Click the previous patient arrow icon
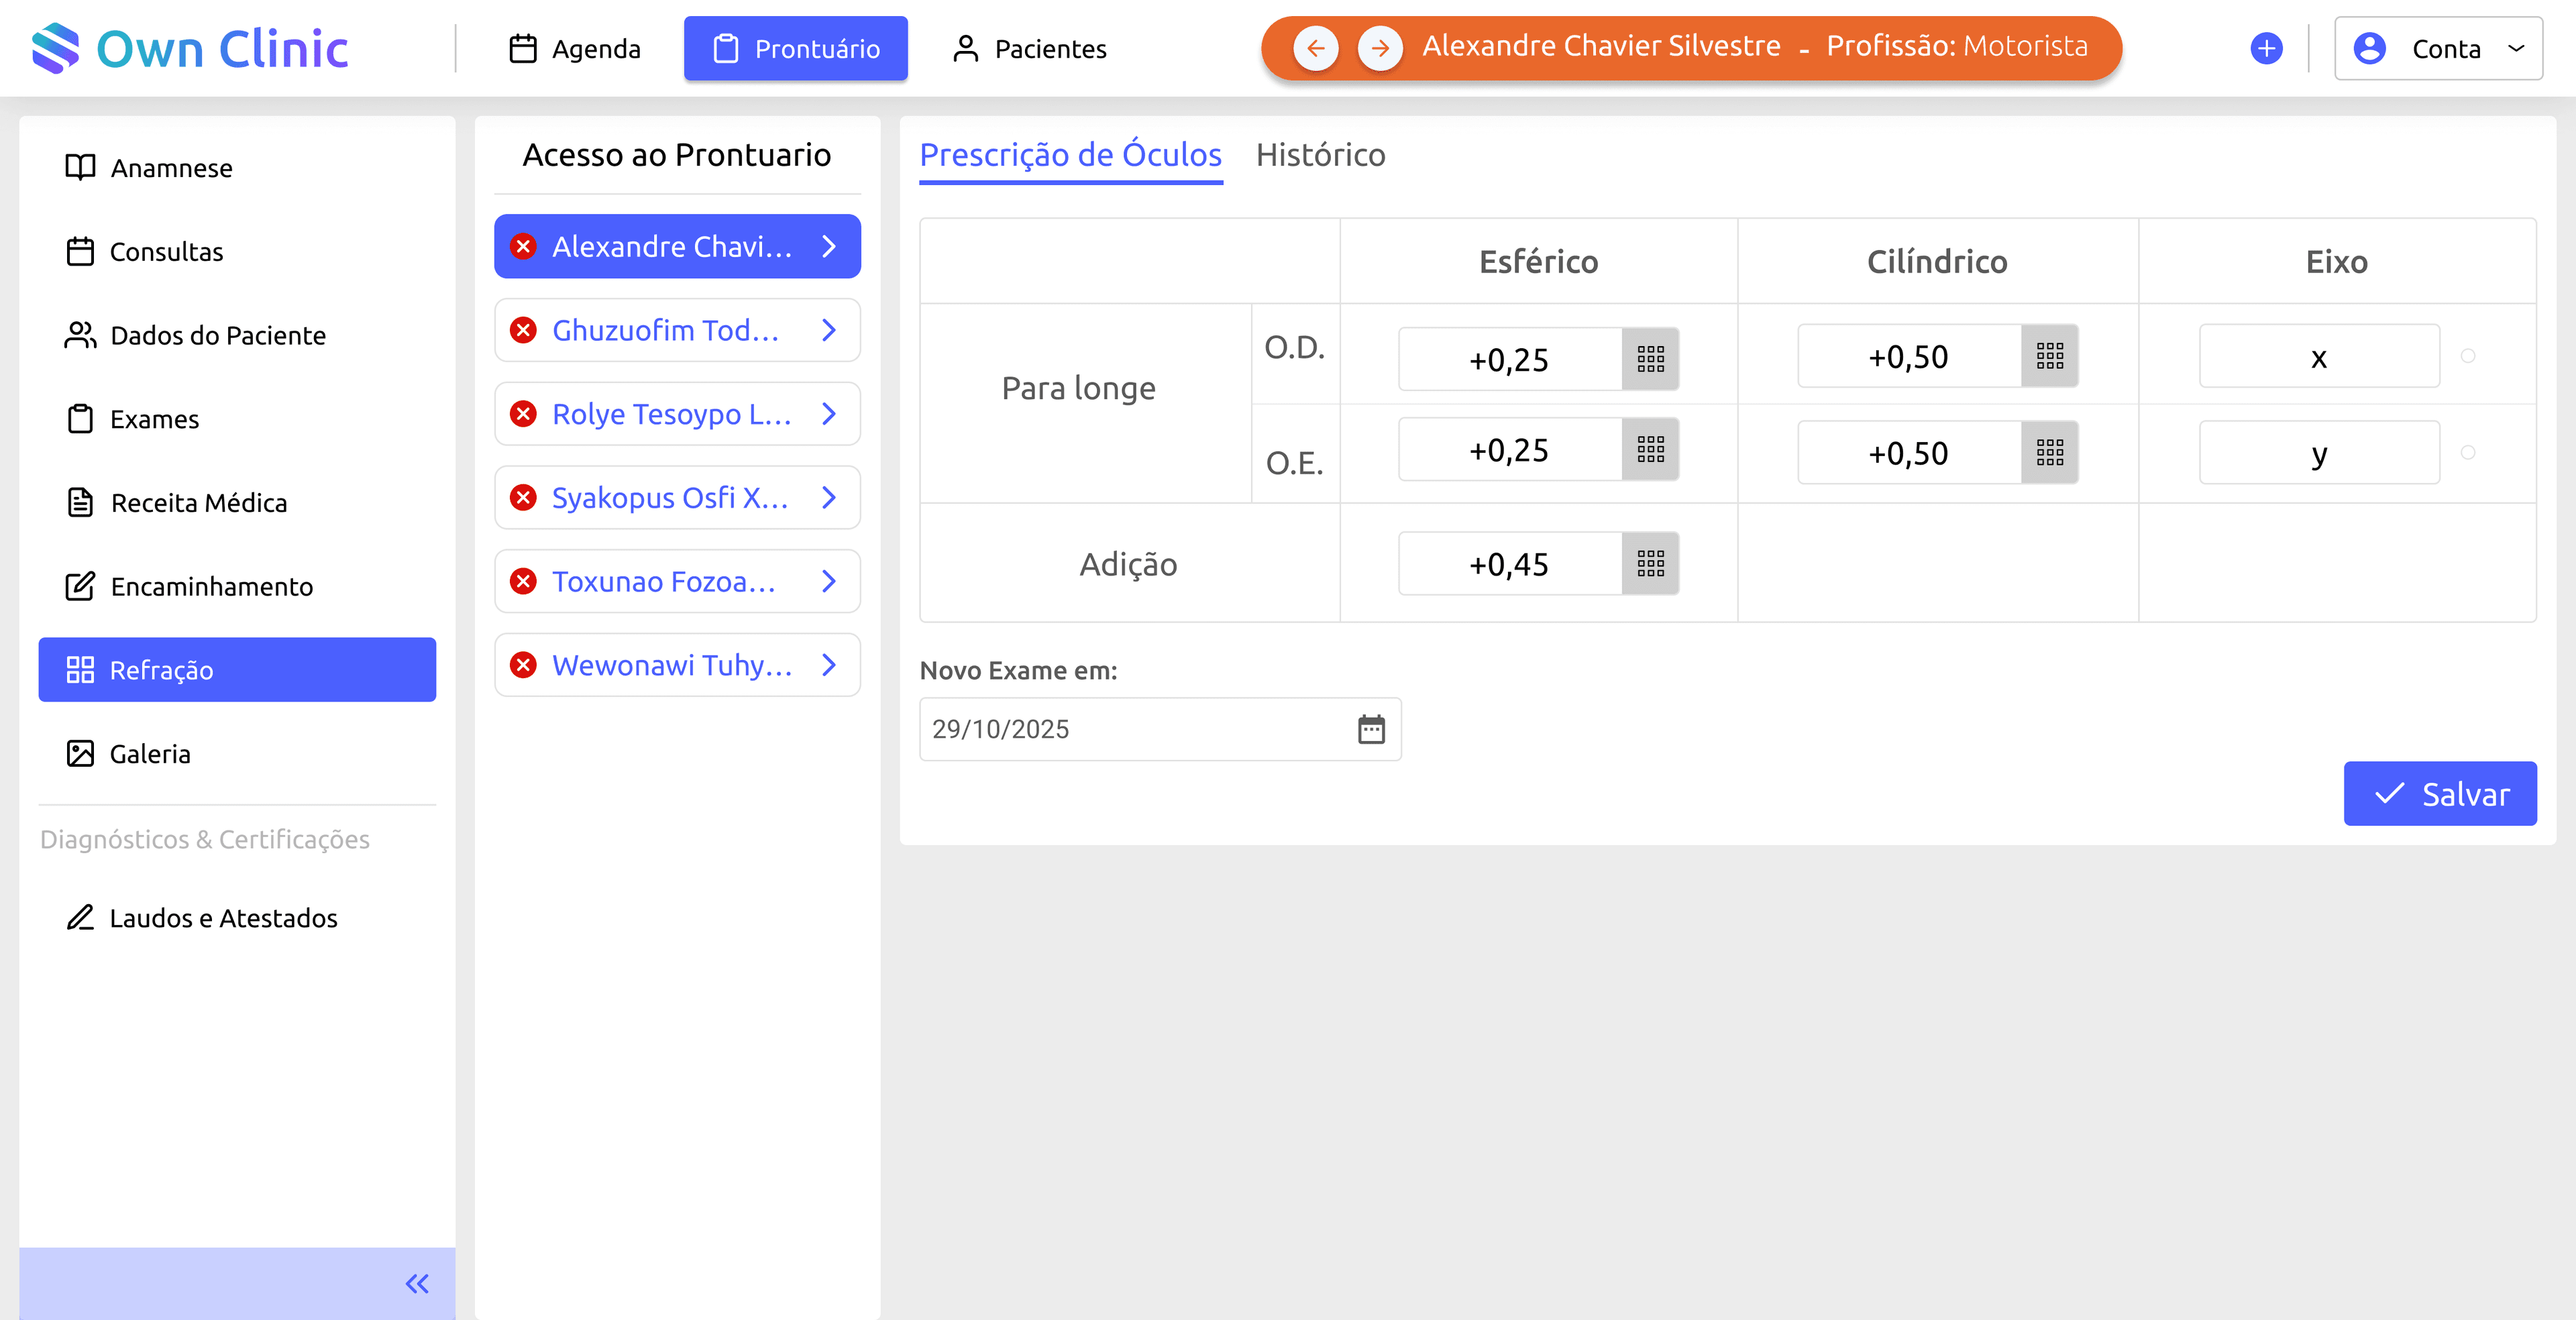 [1315, 48]
